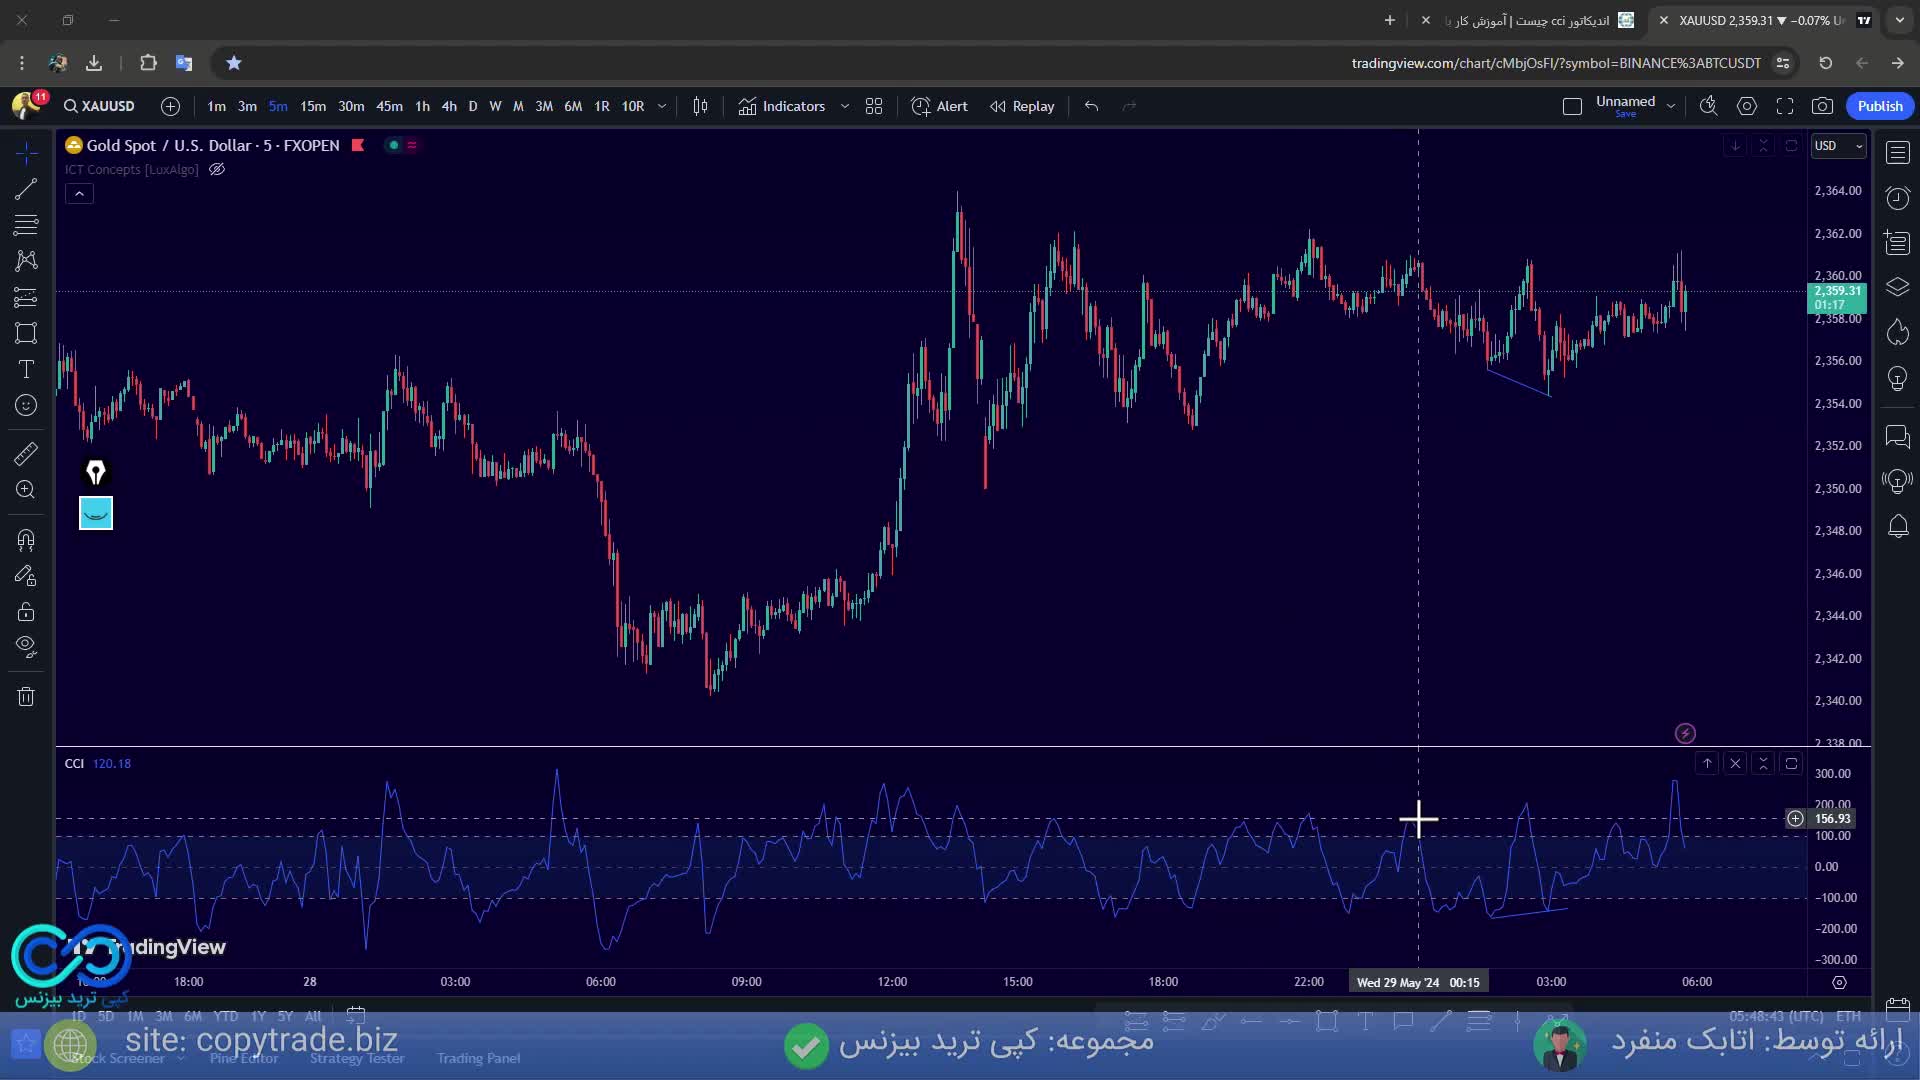
Task: Open the USD currency dropdown
Action: [1839, 146]
